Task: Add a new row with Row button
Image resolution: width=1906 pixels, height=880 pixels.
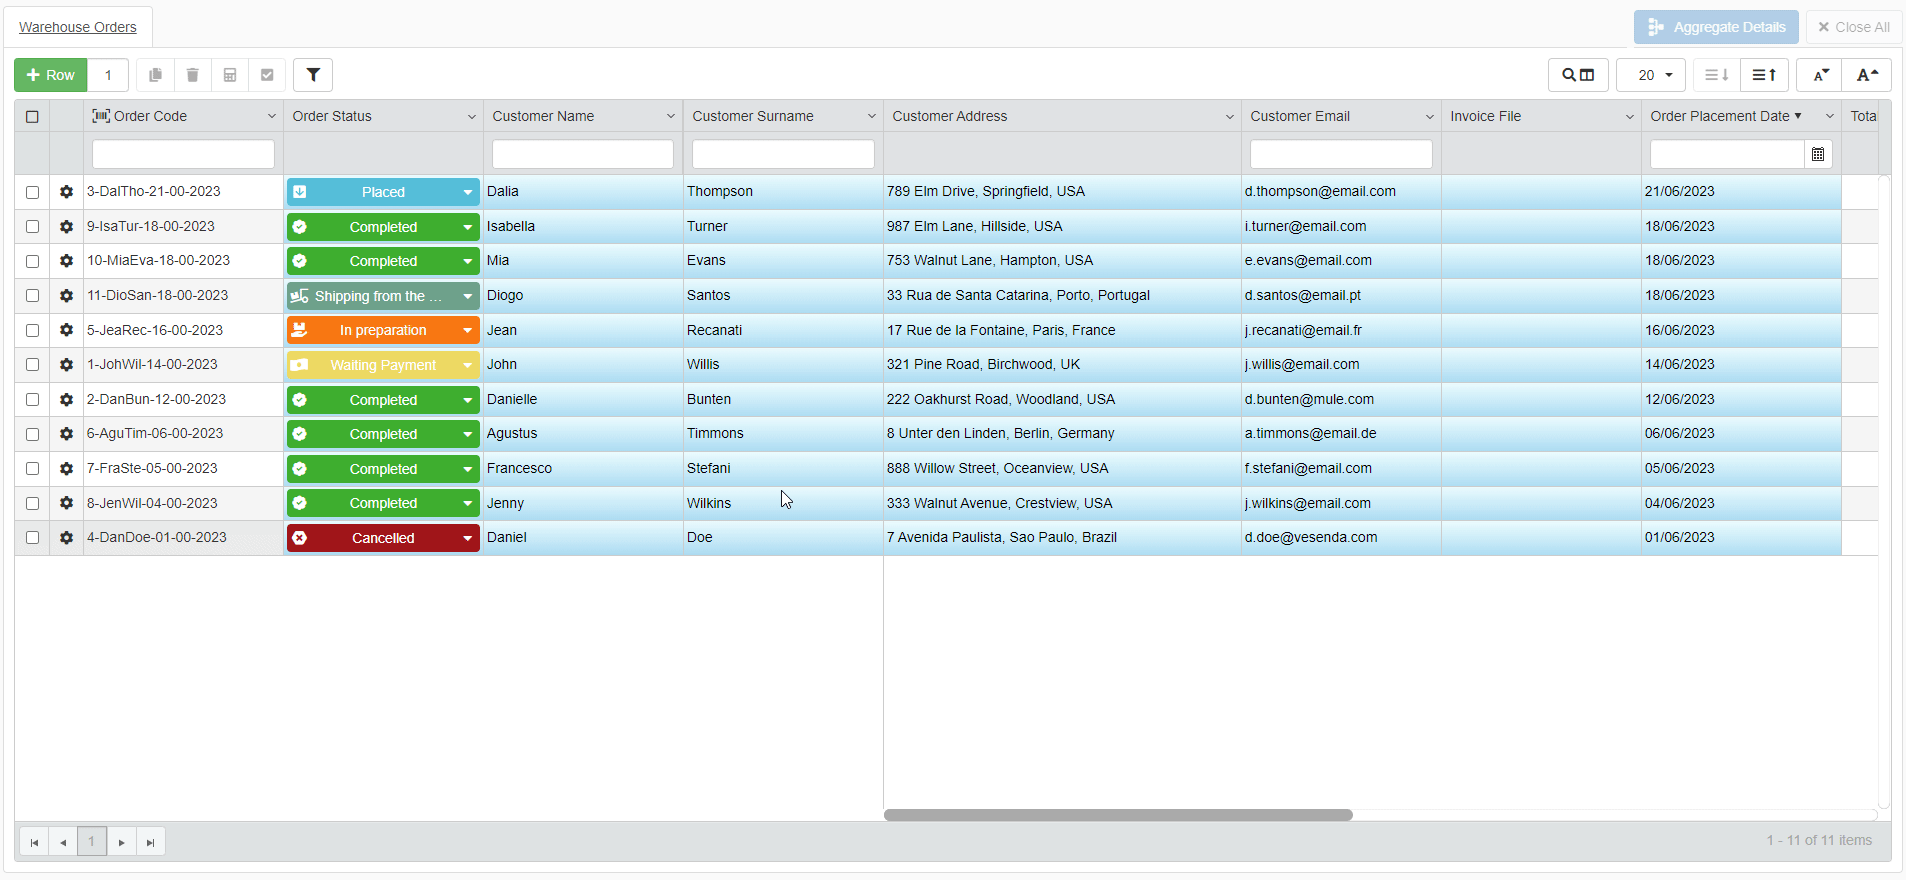Action: point(51,75)
